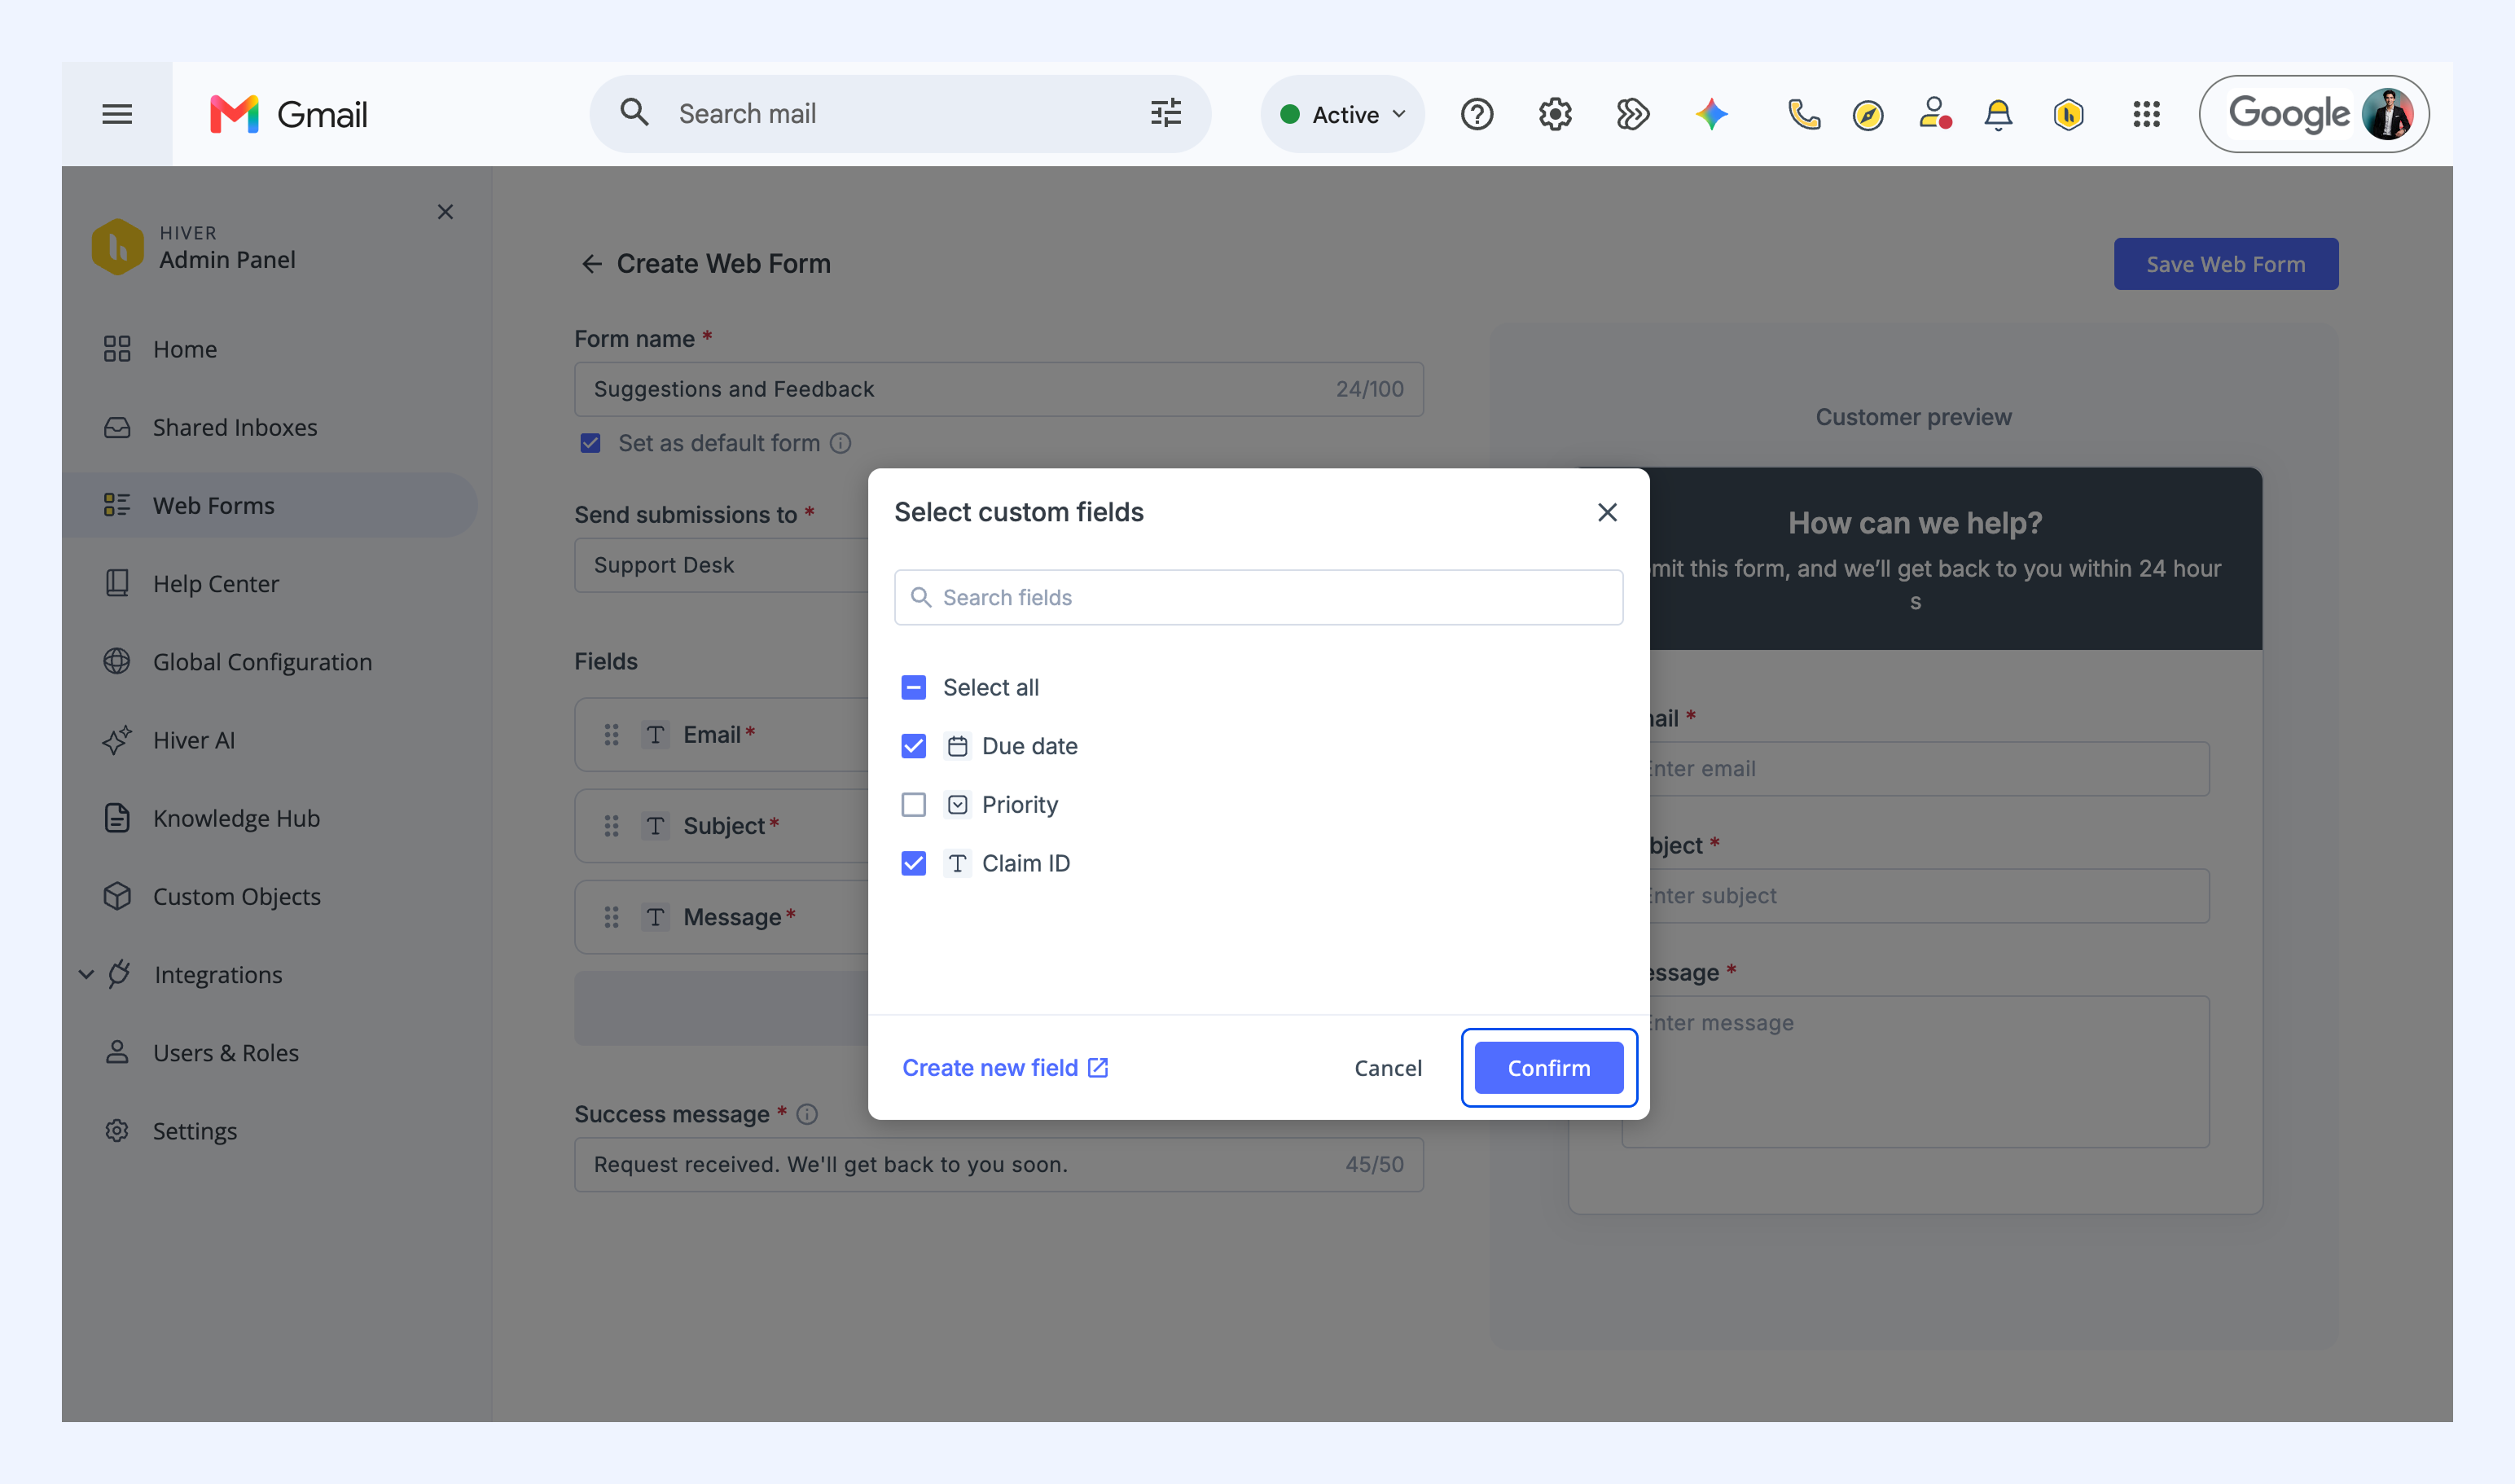Click the Gmail logo
Screen dimensions: 2515x1484
(289, 114)
